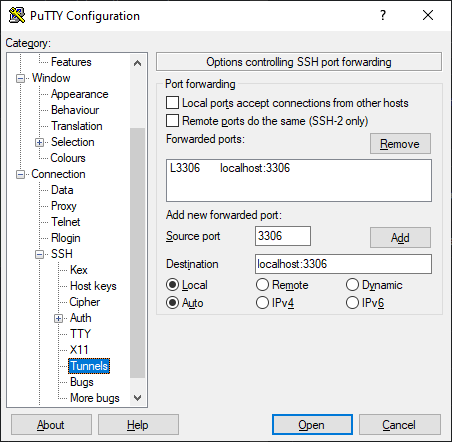
Task: Click the question mark help button in title bar
Action: 383,15
